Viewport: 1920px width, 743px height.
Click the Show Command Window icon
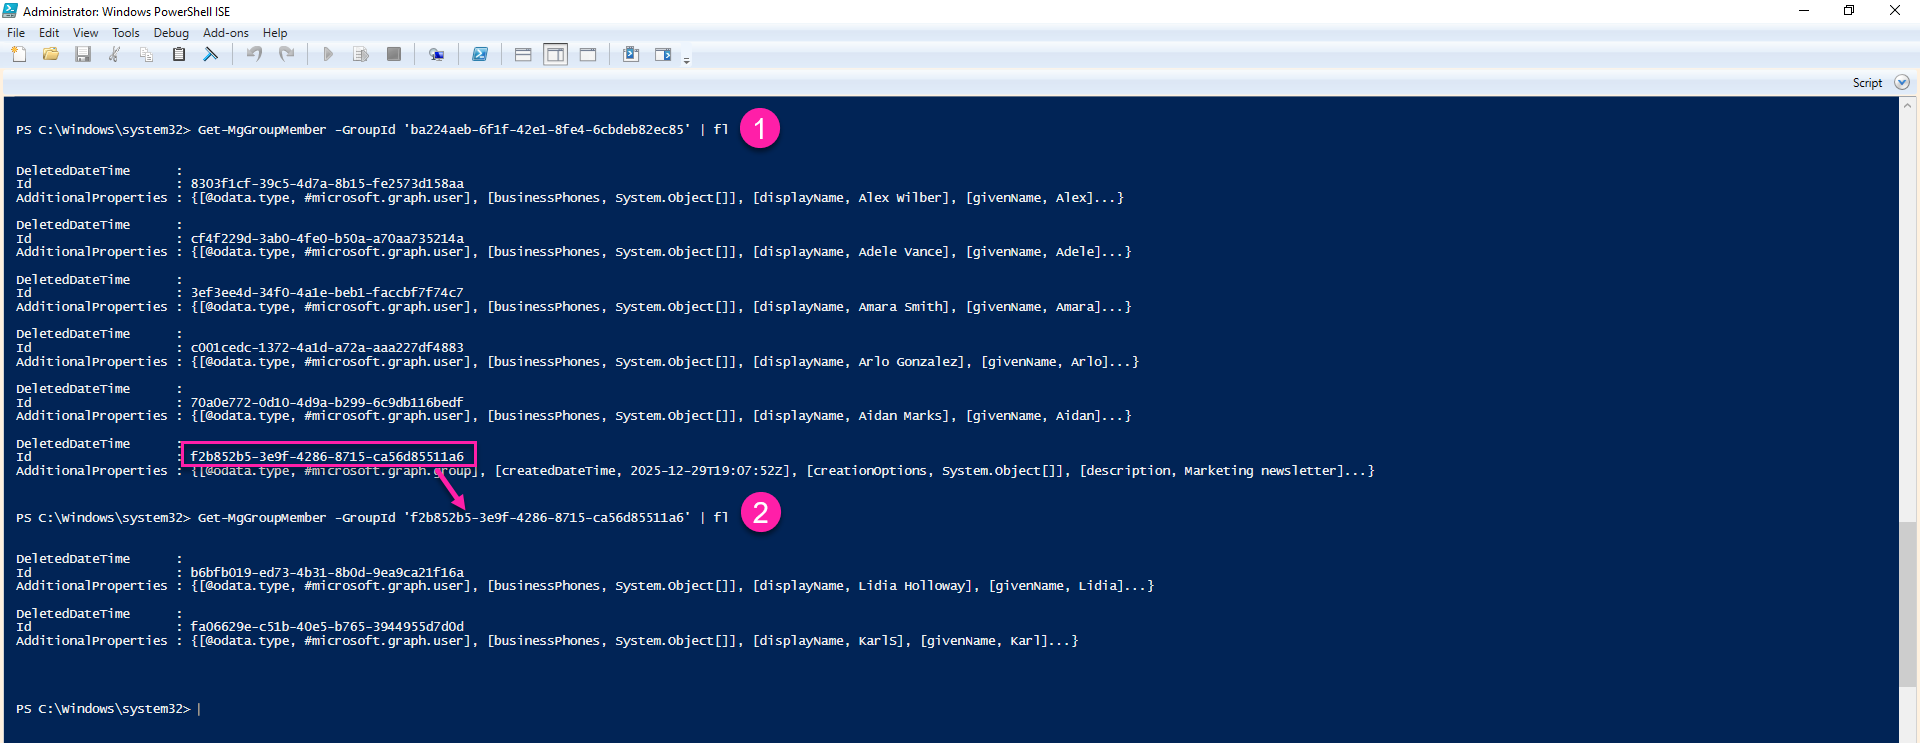[x=631, y=54]
